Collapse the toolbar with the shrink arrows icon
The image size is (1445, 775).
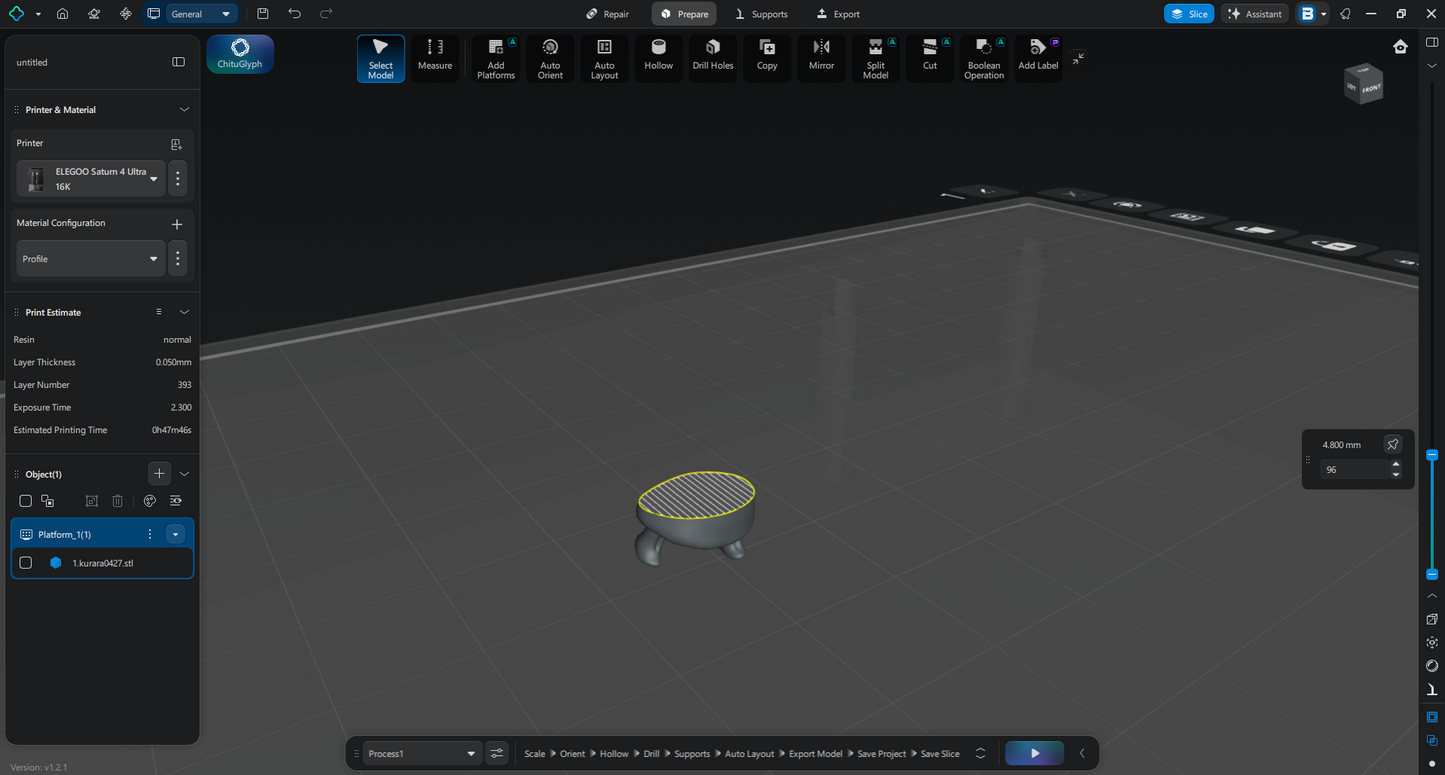(x=1078, y=58)
